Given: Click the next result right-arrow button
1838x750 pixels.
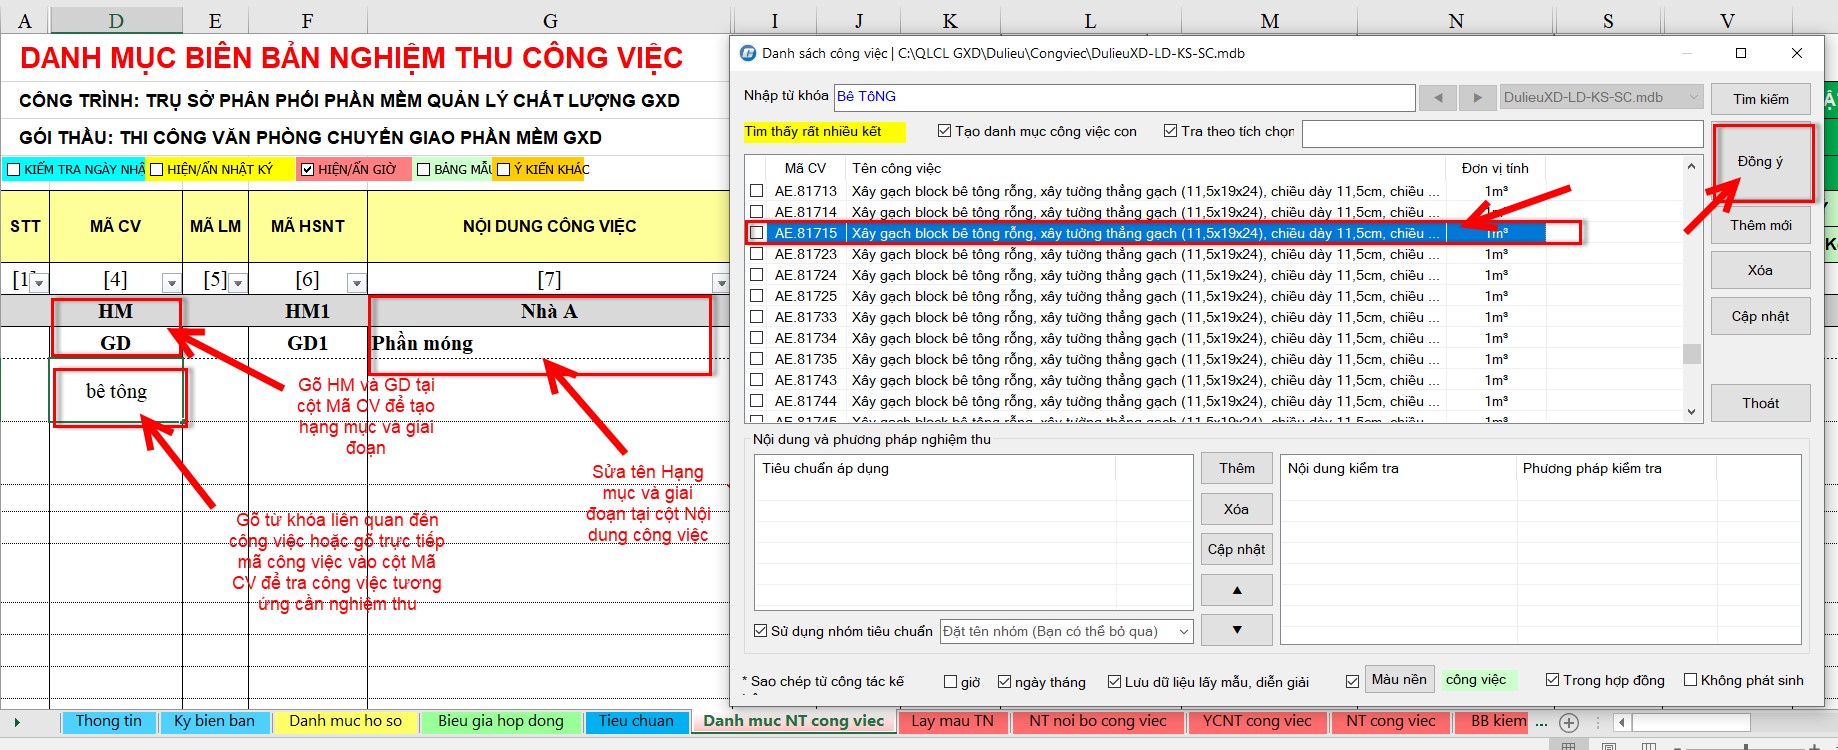Looking at the screenshot, I should 1477,98.
